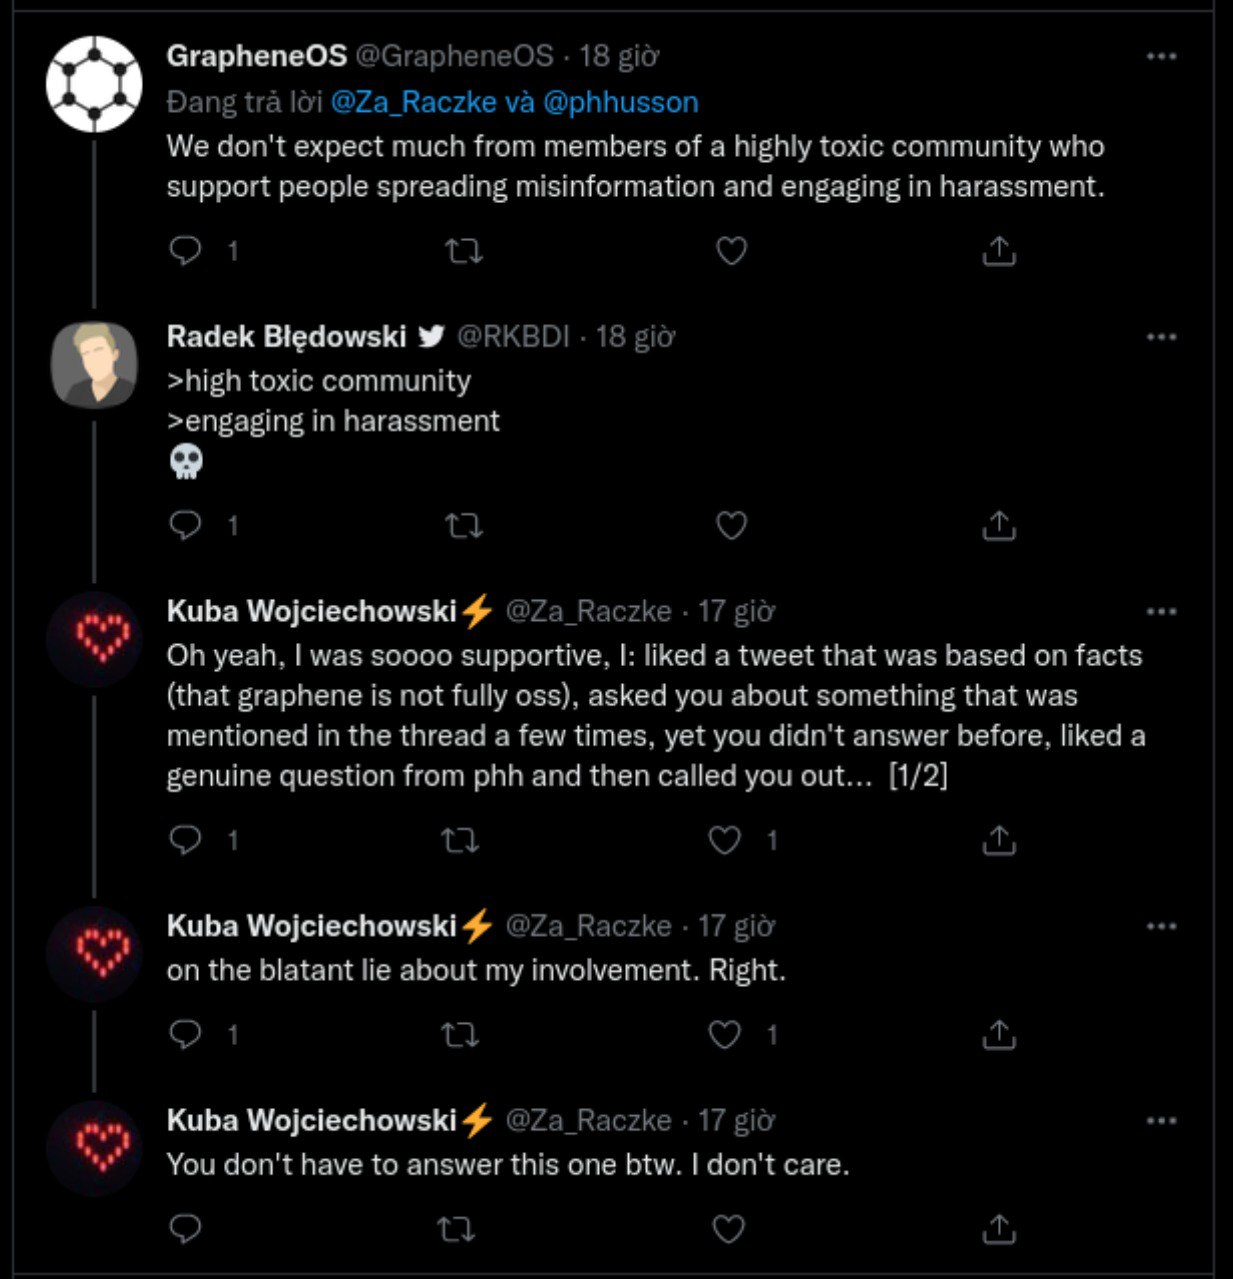Retweet Radek Błędowski's skull emoji tweet

tap(463, 525)
